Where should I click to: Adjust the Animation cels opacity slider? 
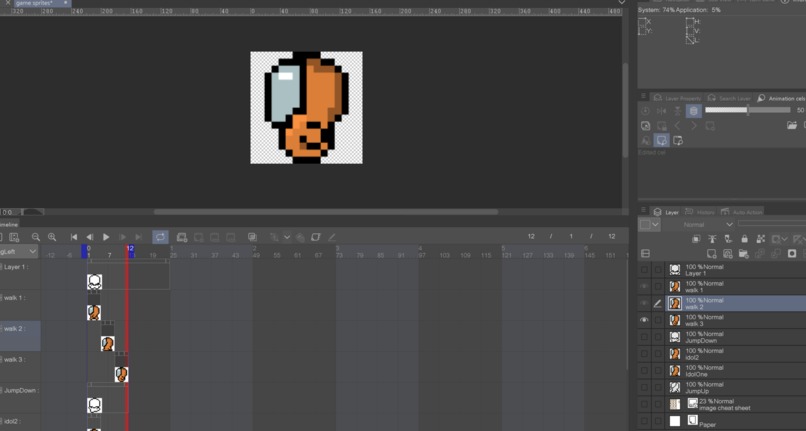(x=747, y=110)
